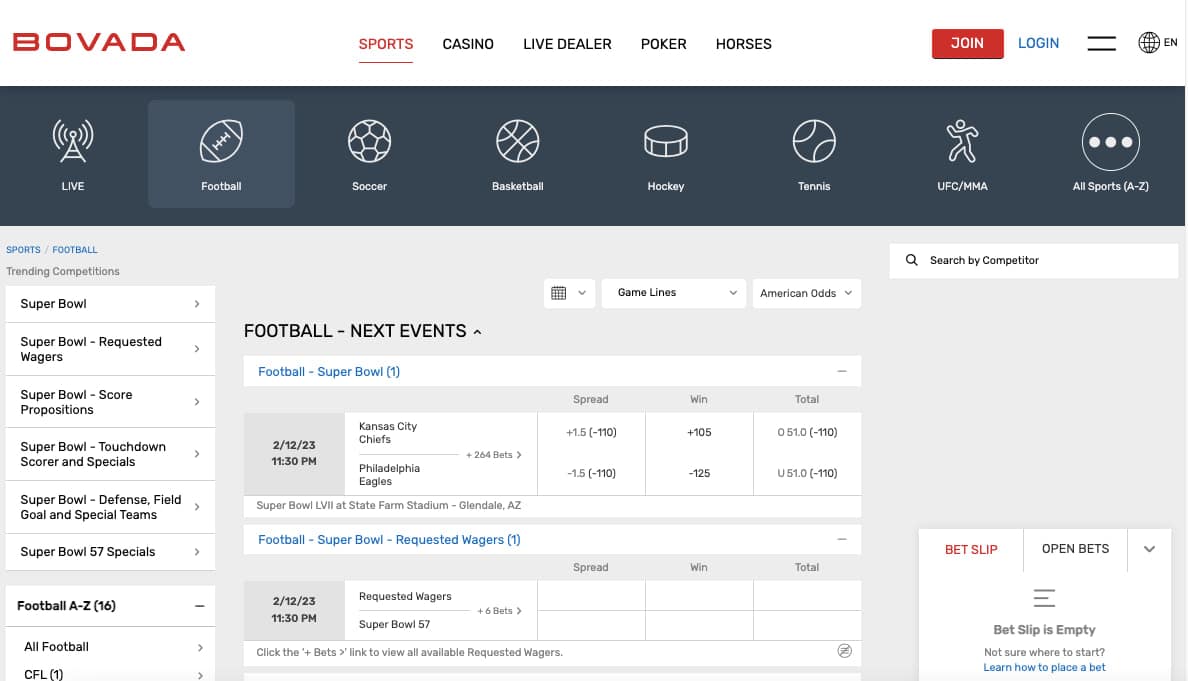This screenshot has height=681, width=1188.
Task: Click the SPORTS breadcrumb link
Action: [x=23, y=249]
